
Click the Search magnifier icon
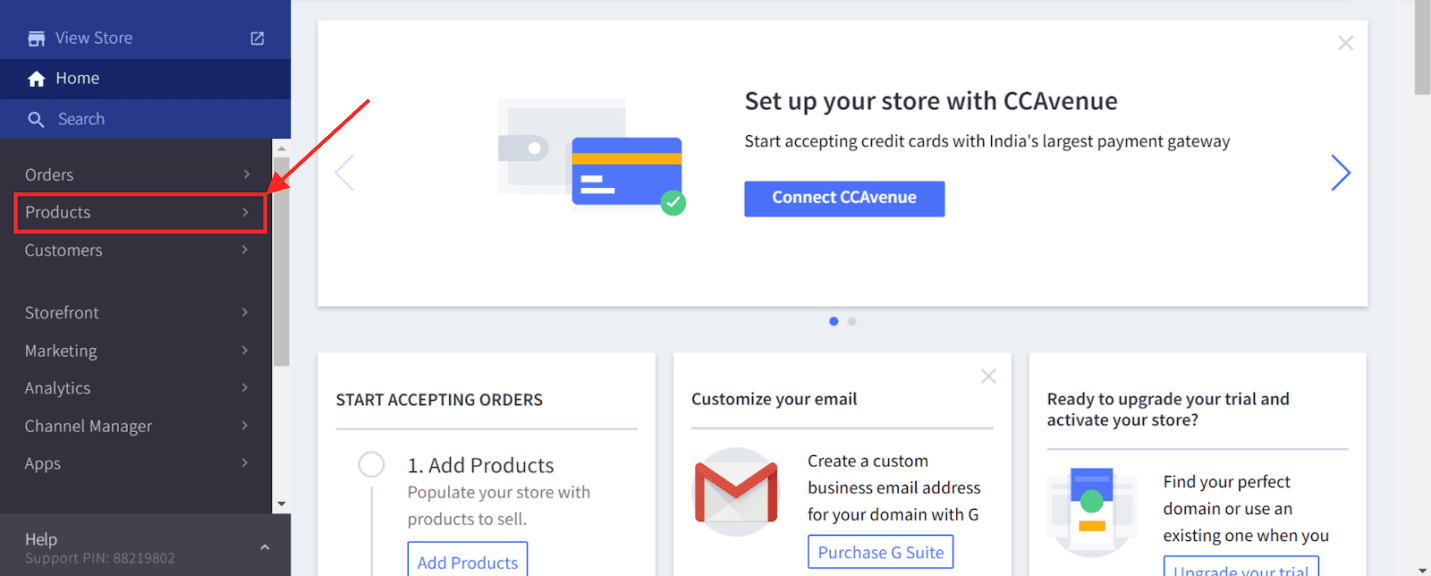(36, 119)
